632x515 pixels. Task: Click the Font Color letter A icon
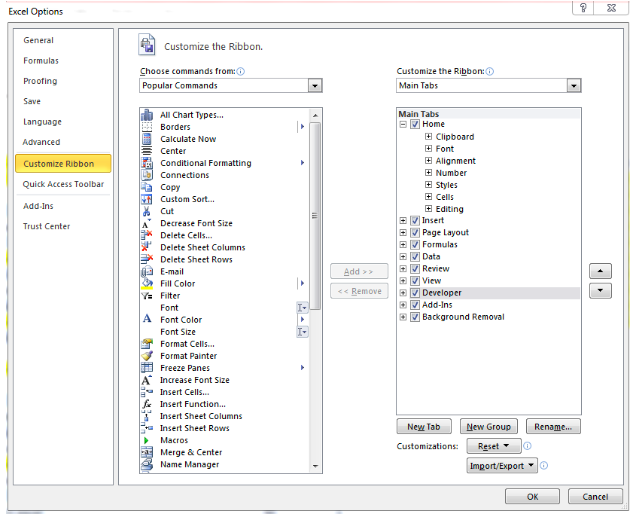147,320
